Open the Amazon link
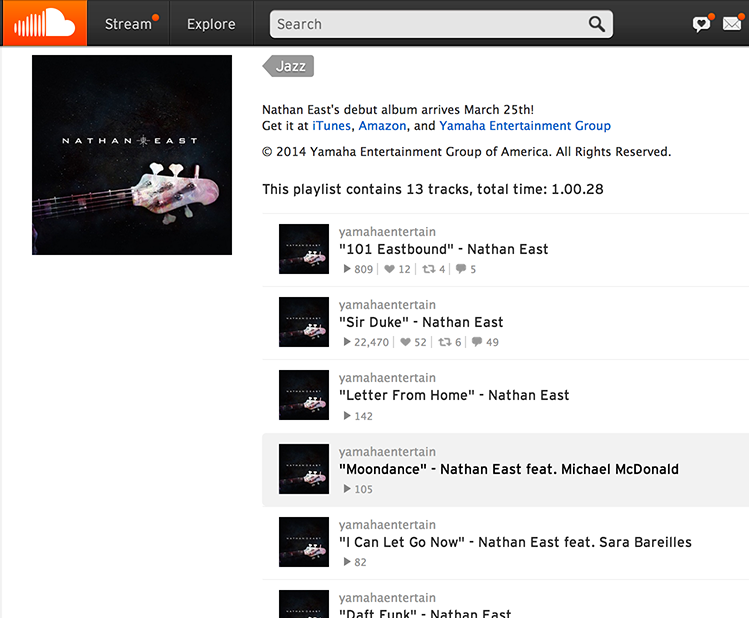Image resolution: width=749 pixels, height=618 pixels. [382, 126]
